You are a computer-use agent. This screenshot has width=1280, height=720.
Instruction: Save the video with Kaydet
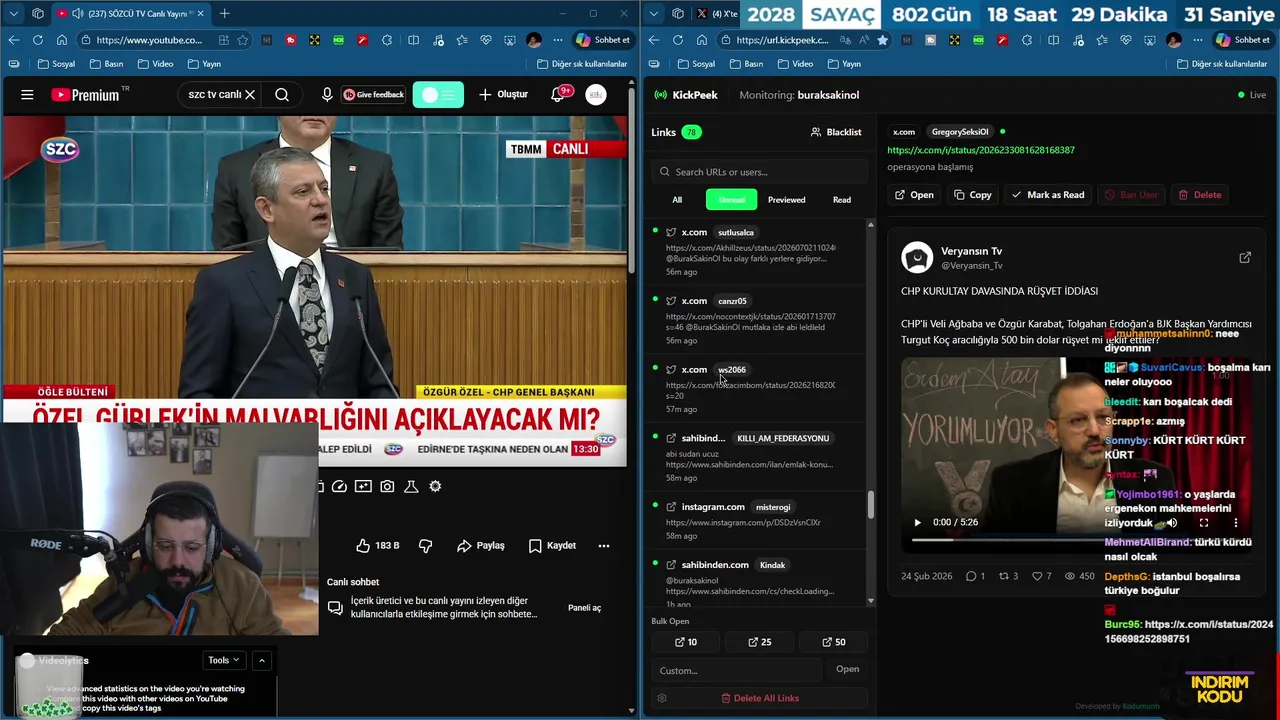coord(552,546)
